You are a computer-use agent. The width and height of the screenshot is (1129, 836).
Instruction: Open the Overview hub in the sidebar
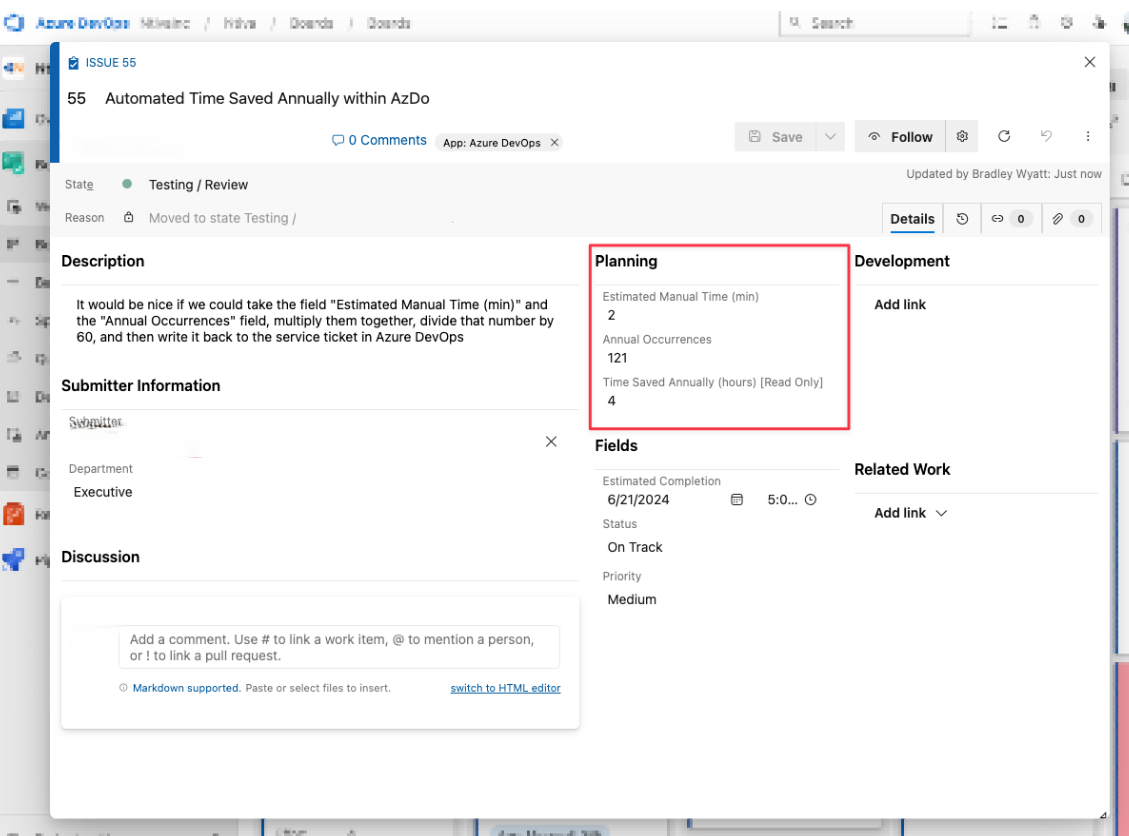coord(14,118)
